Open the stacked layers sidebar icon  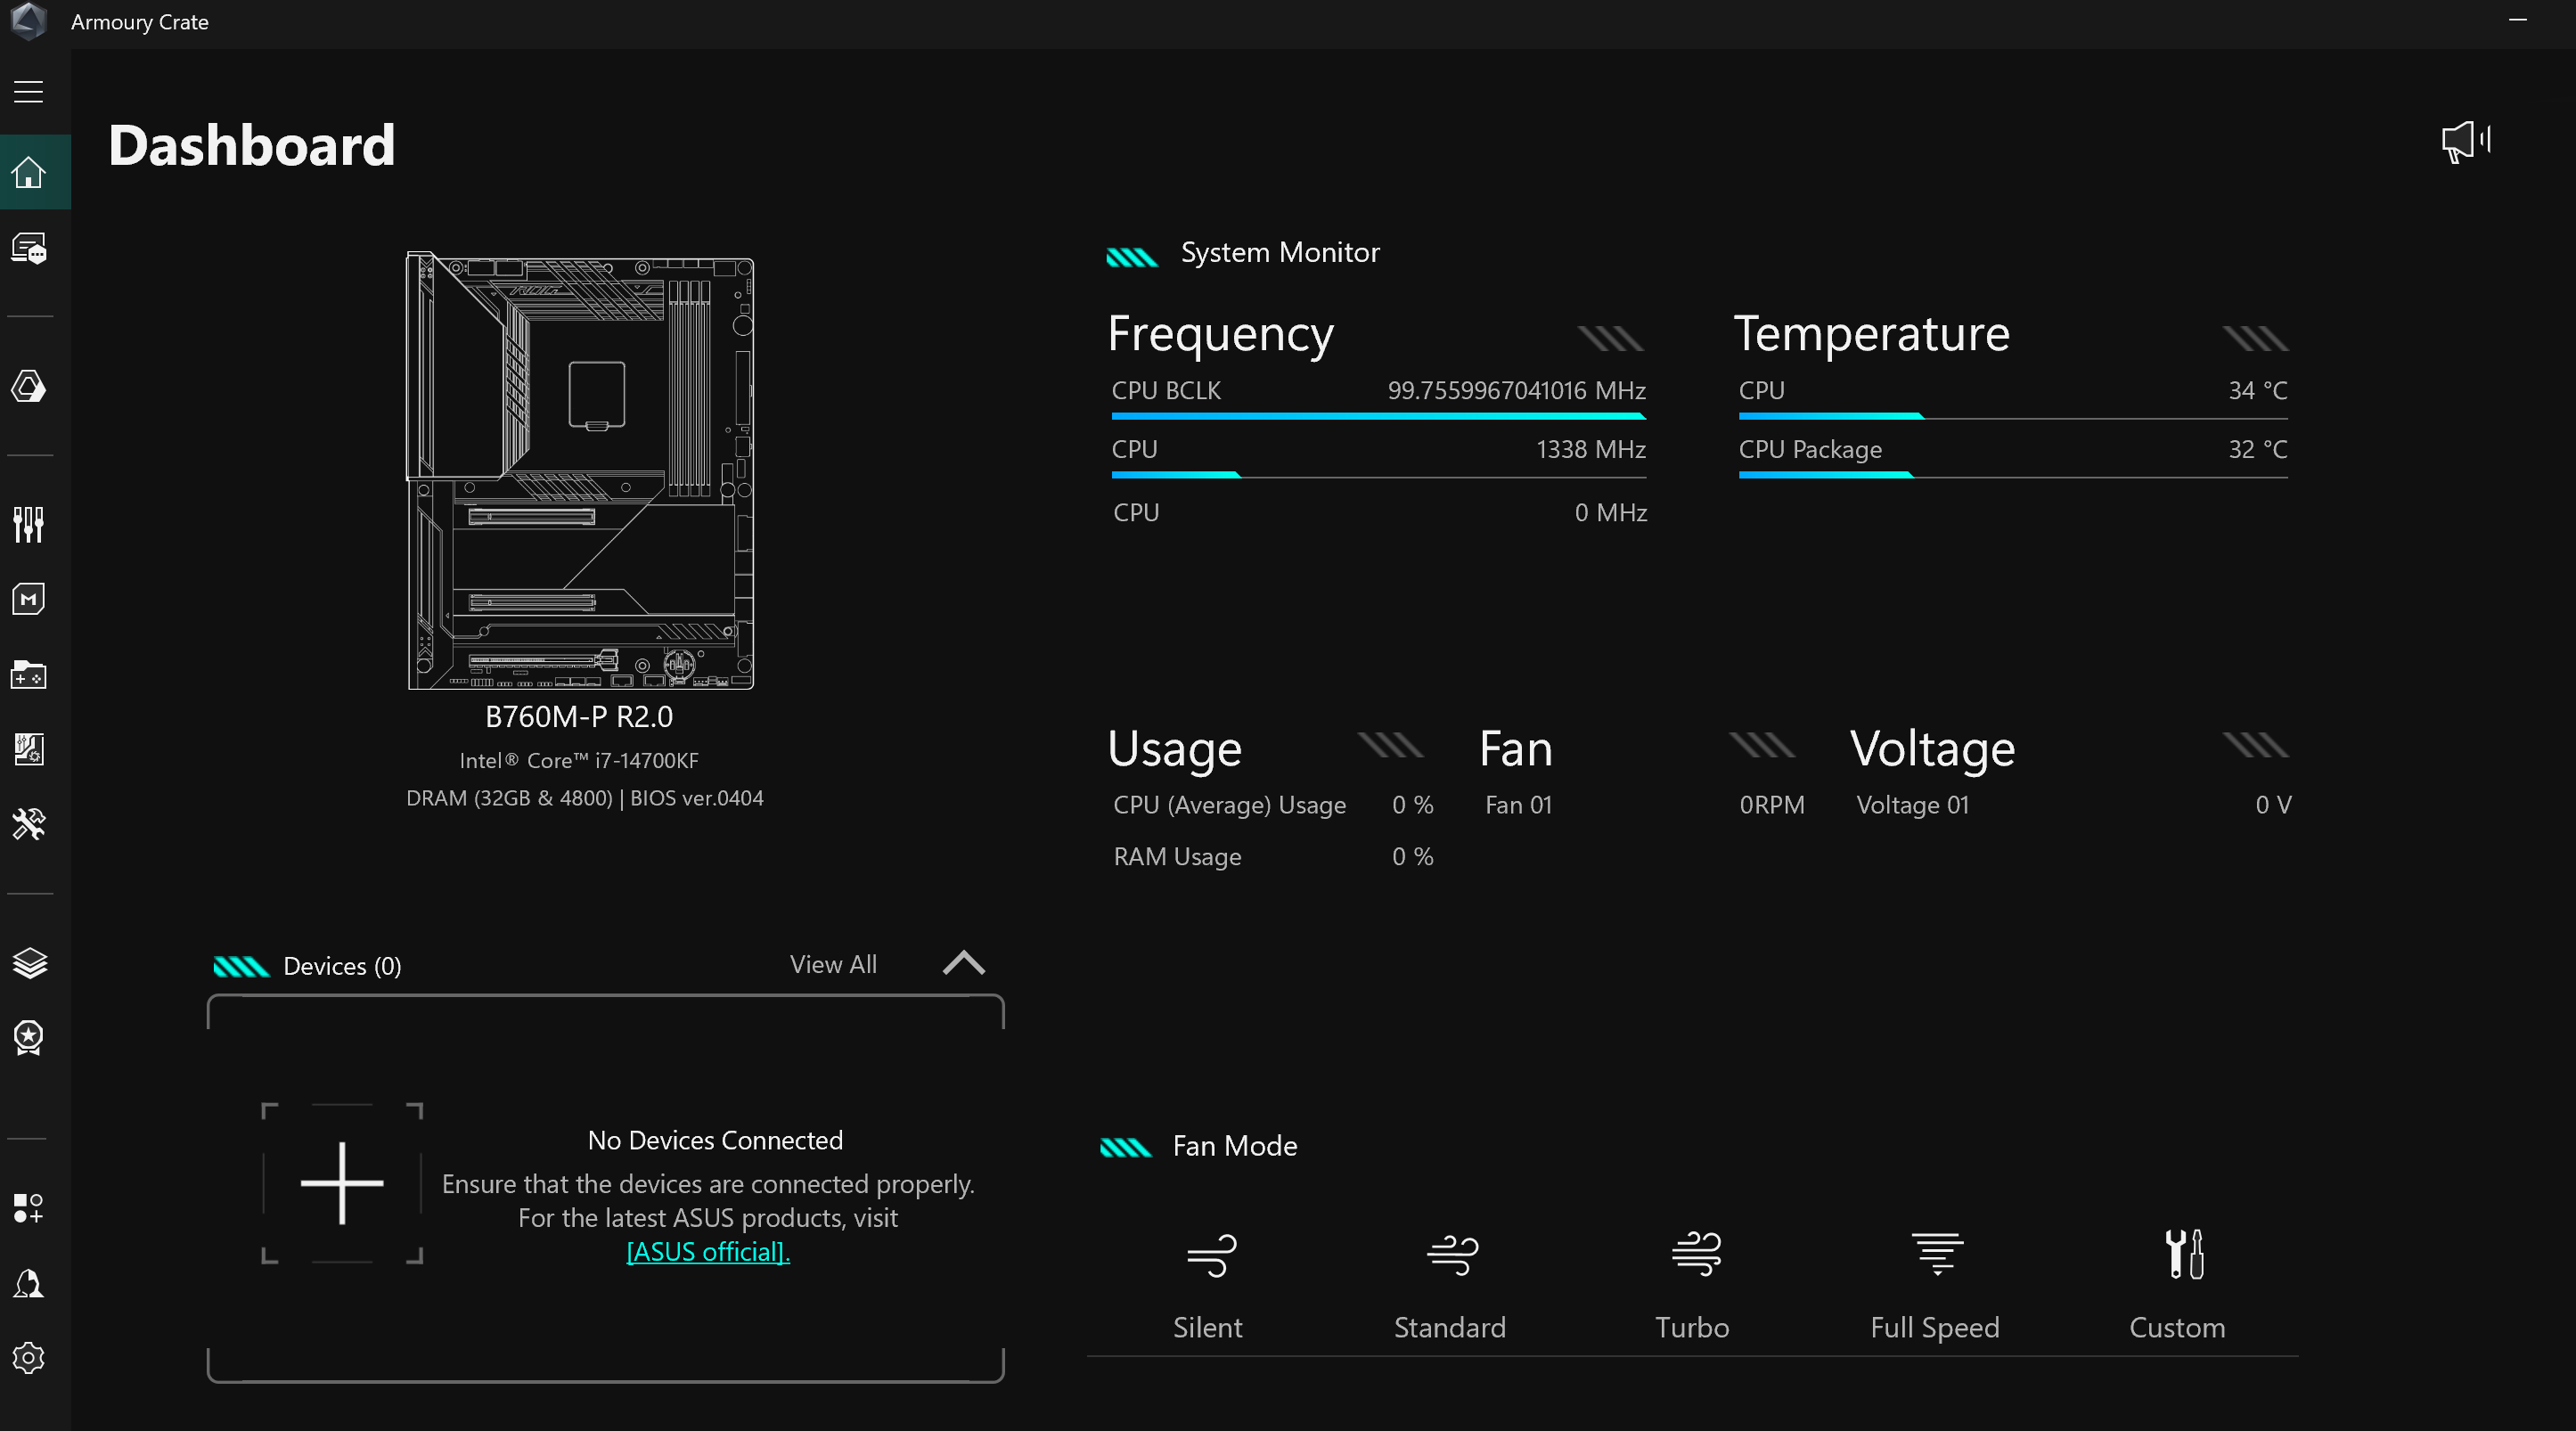click(28, 963)
